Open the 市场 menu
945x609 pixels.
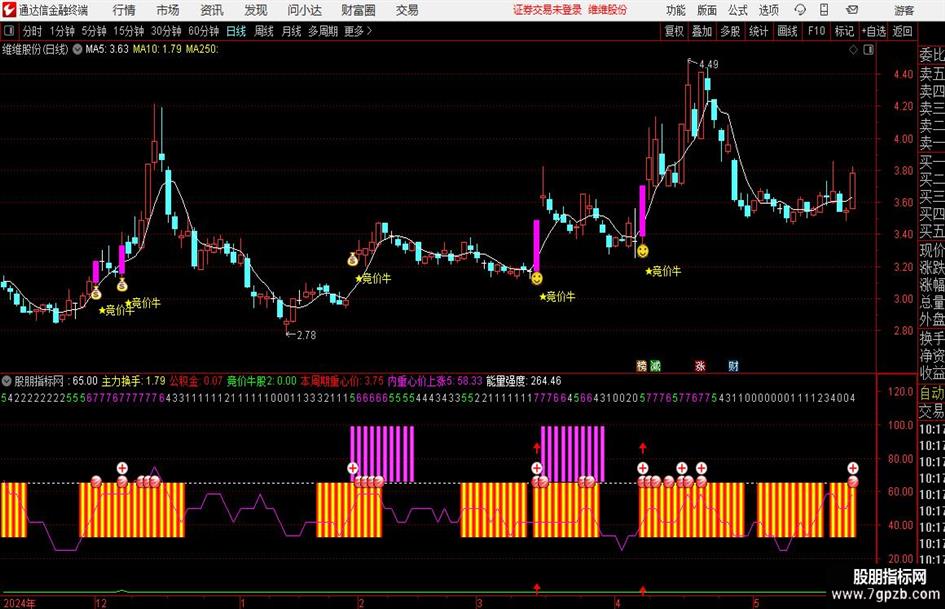[168, 10]
